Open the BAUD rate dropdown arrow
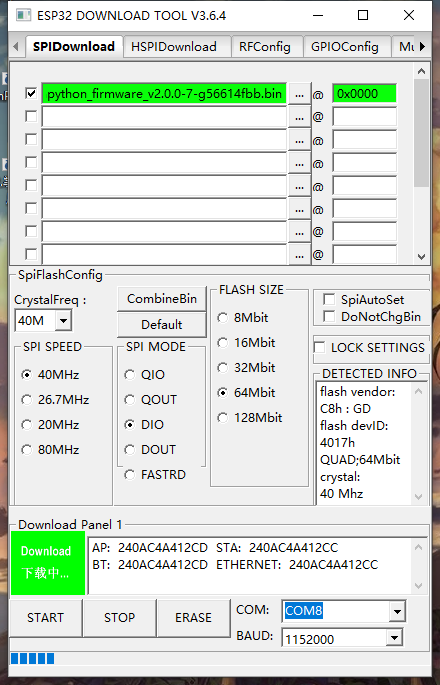Viewport: 440px width, 685px height. [394, 638]
